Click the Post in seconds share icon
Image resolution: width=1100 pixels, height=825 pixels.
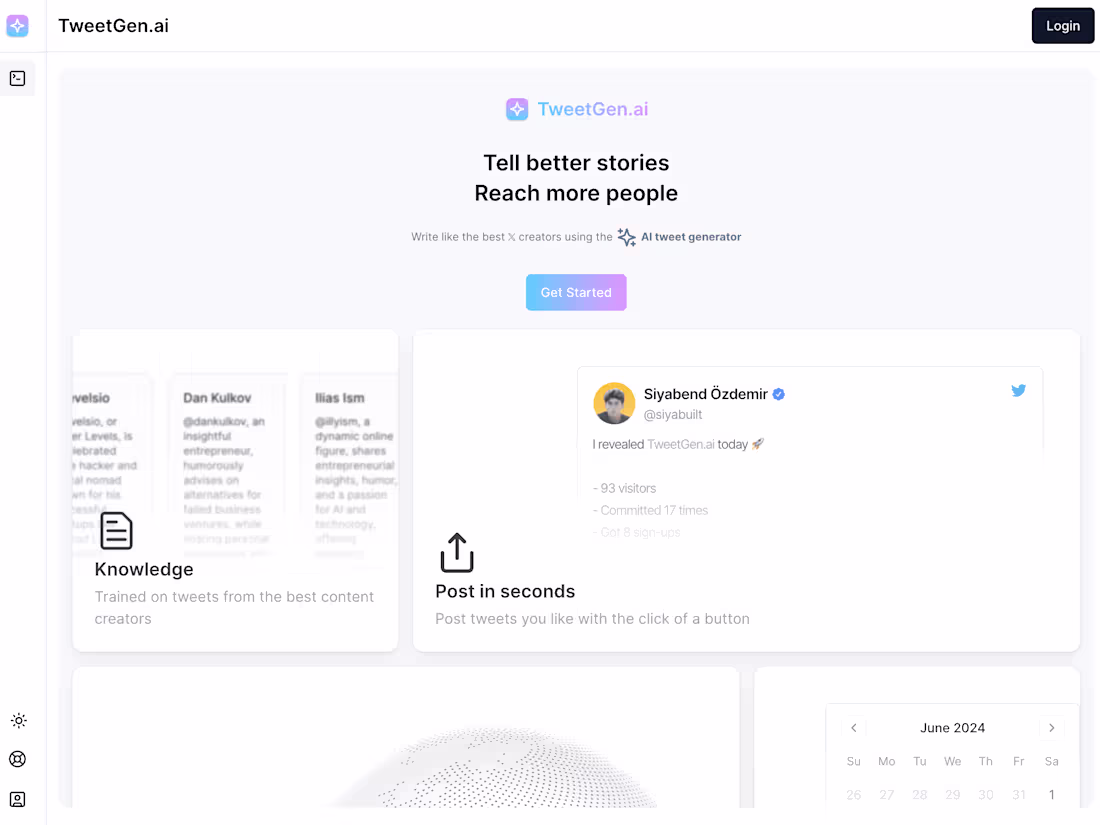[457, 552]
